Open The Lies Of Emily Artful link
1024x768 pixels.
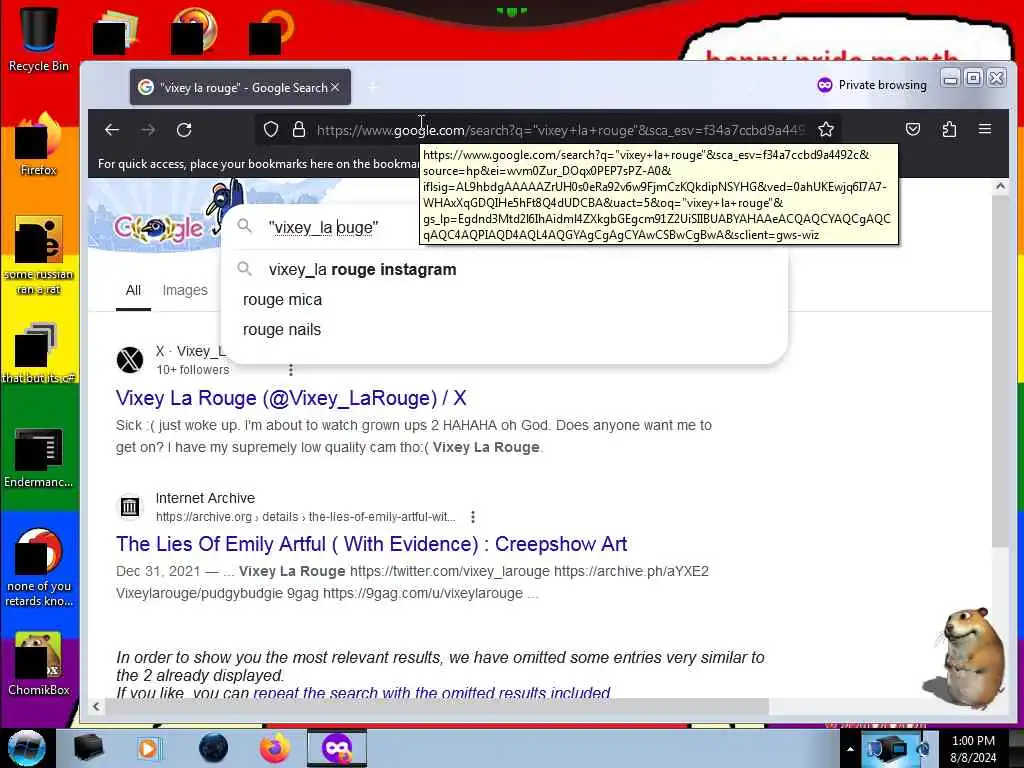[x=372, y=544]
